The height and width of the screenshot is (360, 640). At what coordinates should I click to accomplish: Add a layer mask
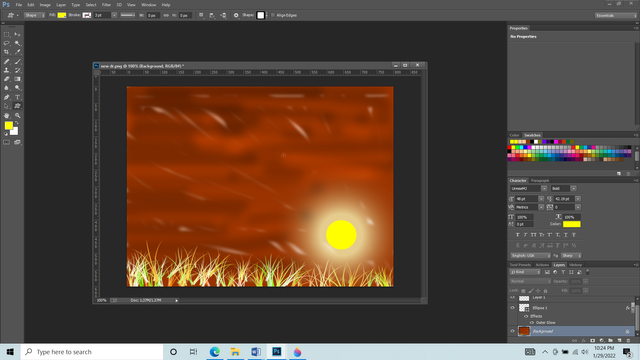click(x=592, y=340)
